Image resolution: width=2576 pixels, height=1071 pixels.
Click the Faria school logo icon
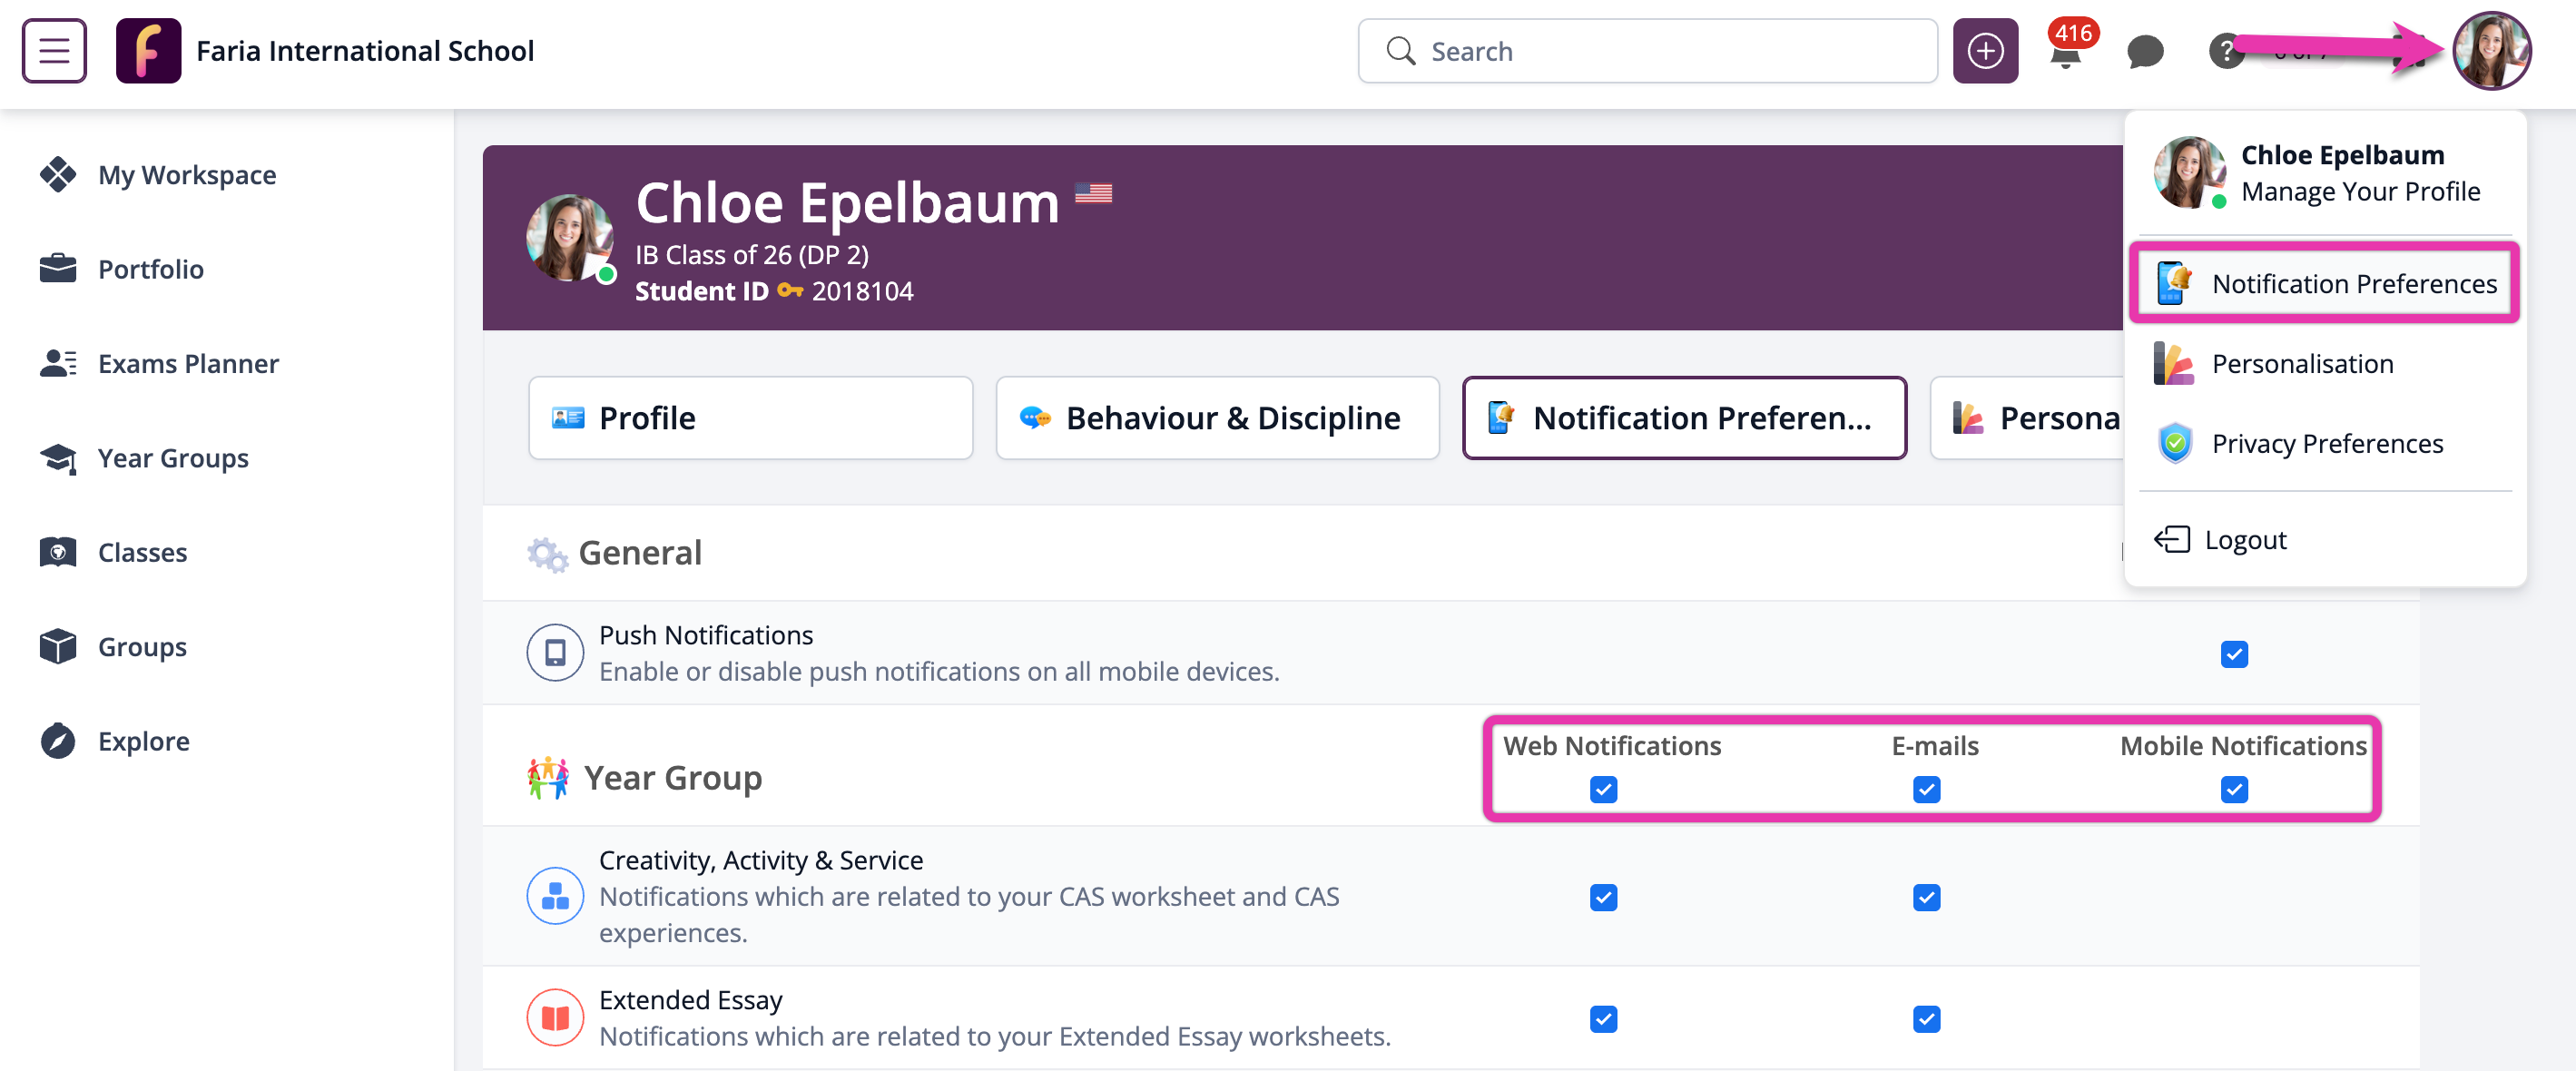pyautogui.click(x=148, y=50)
